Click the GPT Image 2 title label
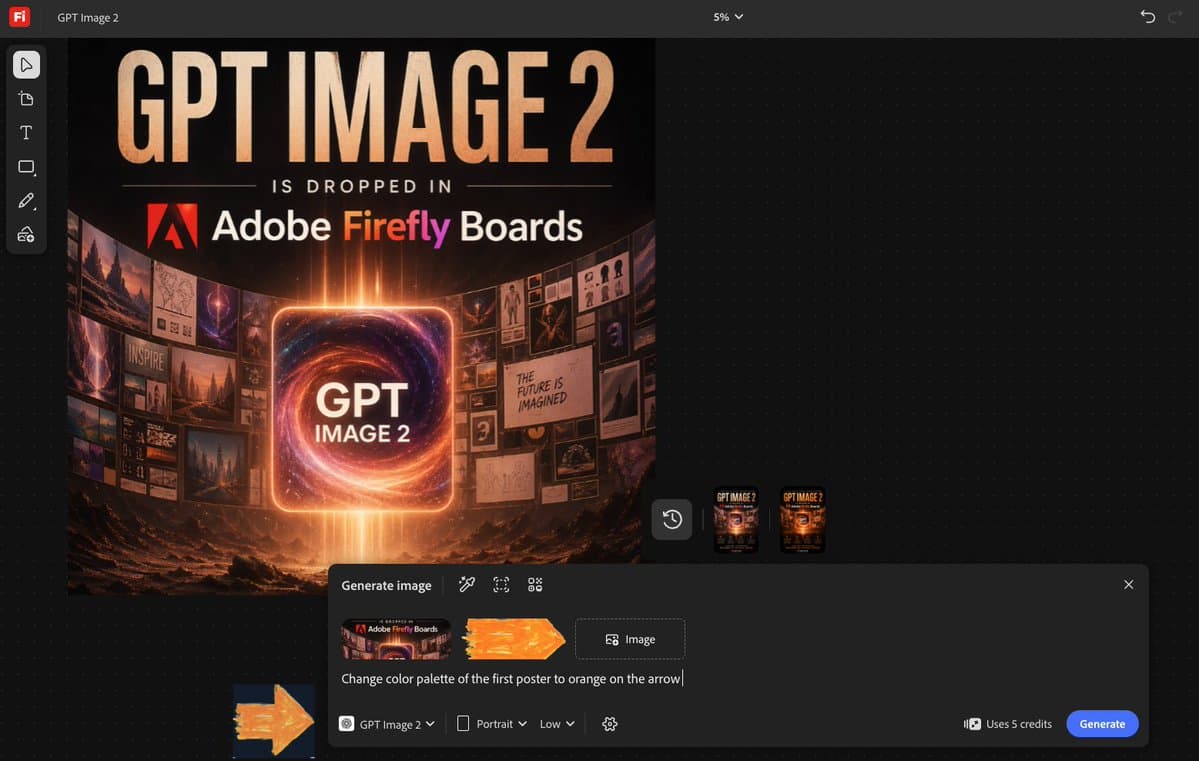This screenshot has width=1199, height=761. [x=88, y=16]
